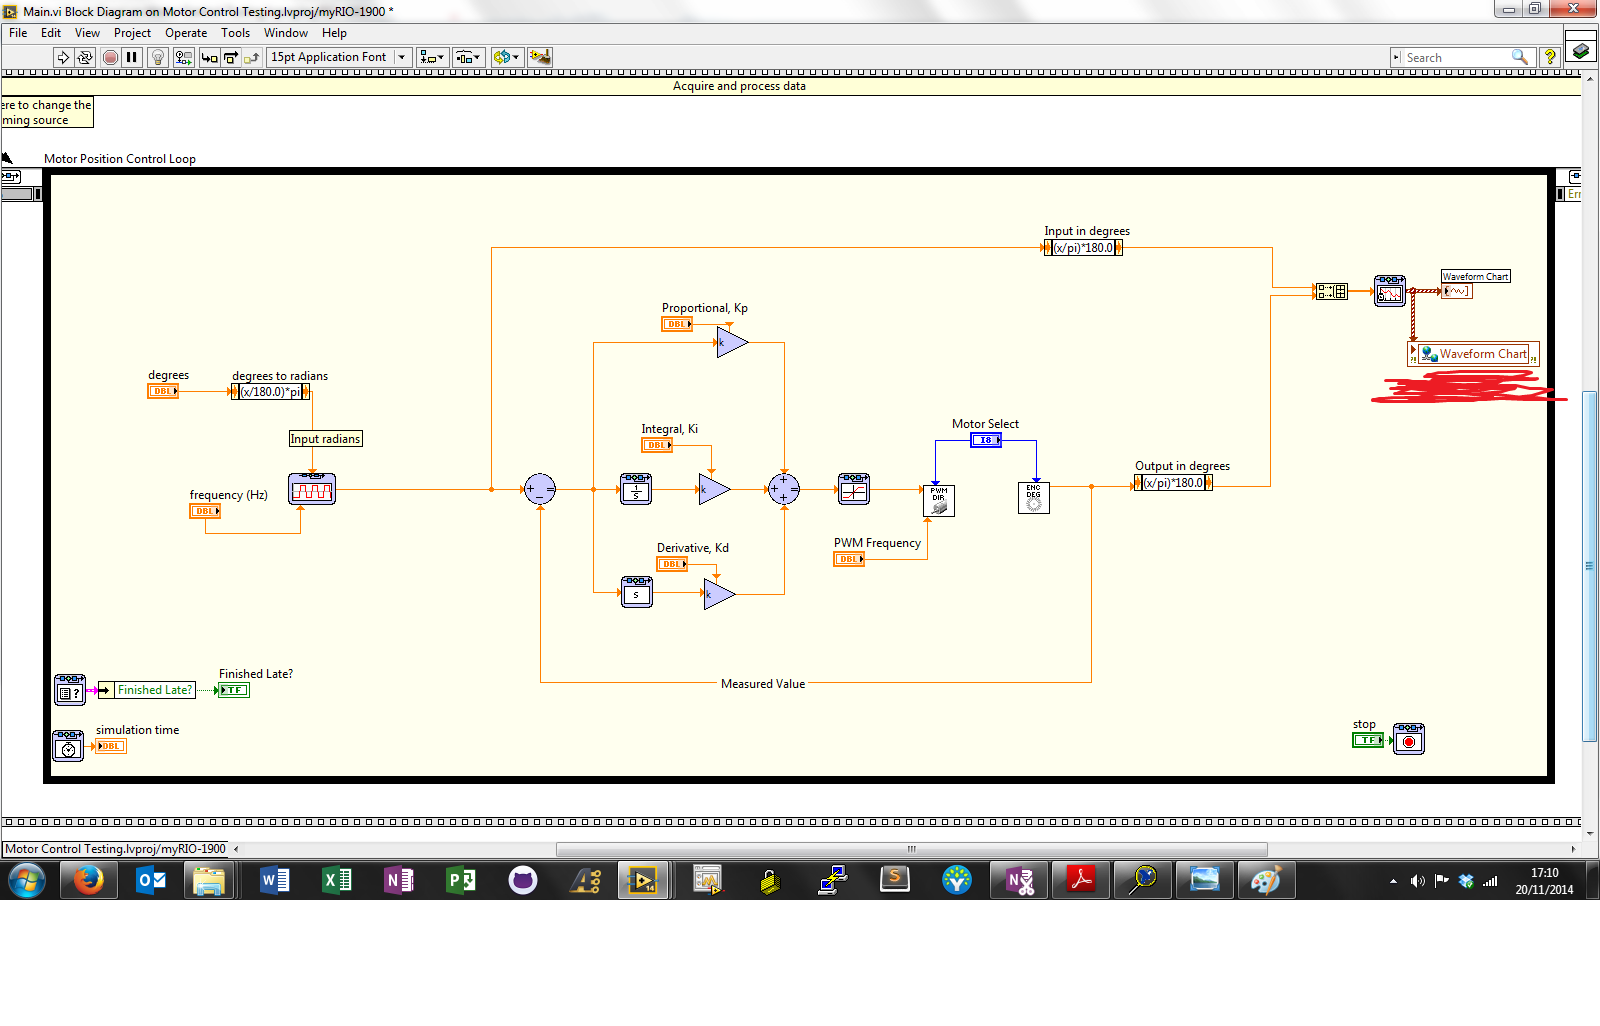The height and width of the screenshot is (1026, 1600).
Task: Select the Build Array node
Action: pos(1331,291)
